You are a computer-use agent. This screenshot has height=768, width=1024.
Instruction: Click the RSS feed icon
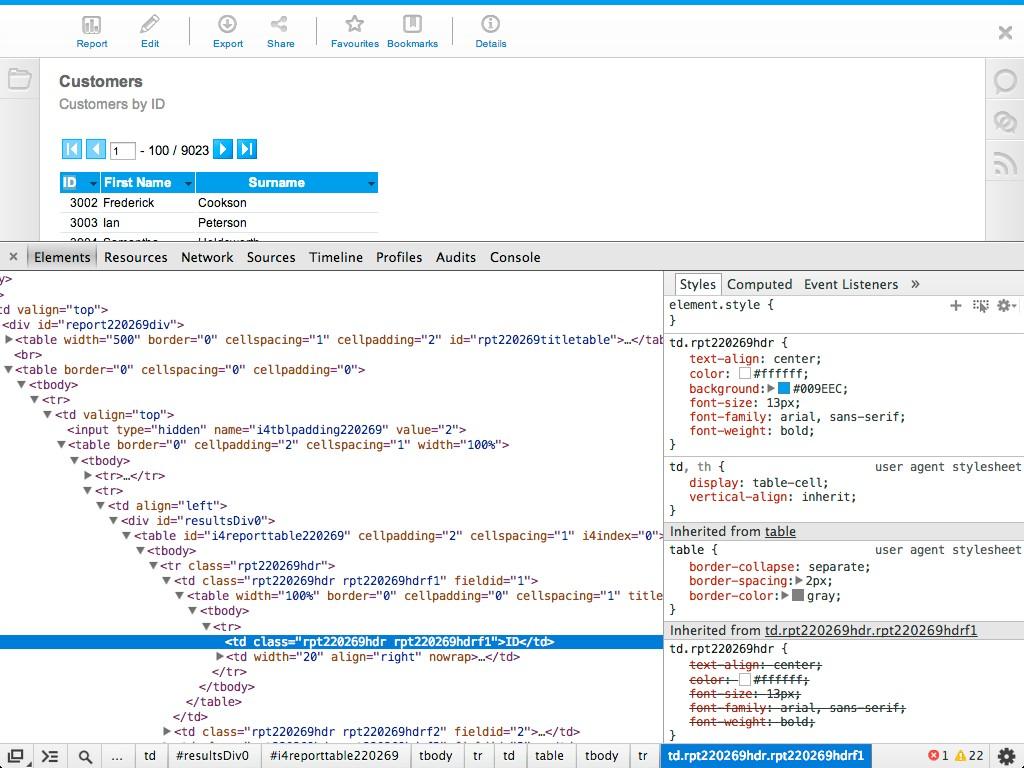1005,162
